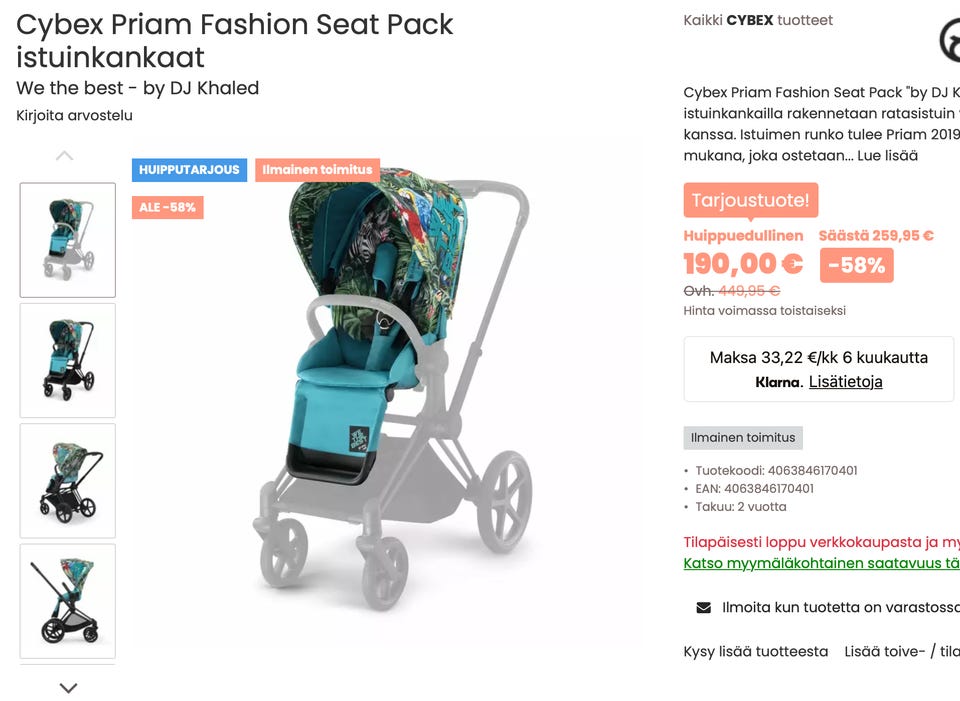Click the 'HUIPPUTARJOUS' blue badge
This screenshot has width=960, height=701.
pos(189,170)
